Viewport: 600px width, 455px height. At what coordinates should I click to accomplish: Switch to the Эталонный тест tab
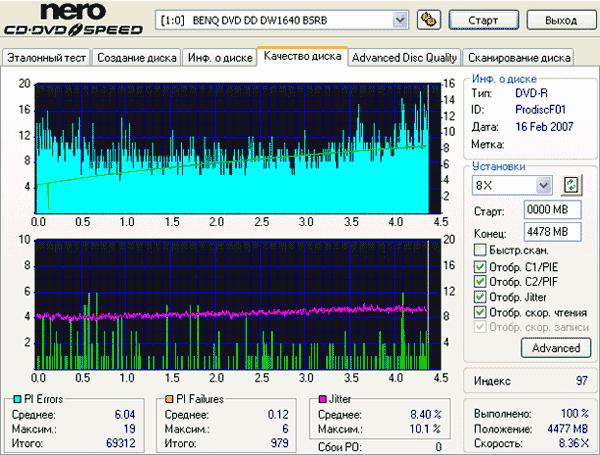point(47,58)
